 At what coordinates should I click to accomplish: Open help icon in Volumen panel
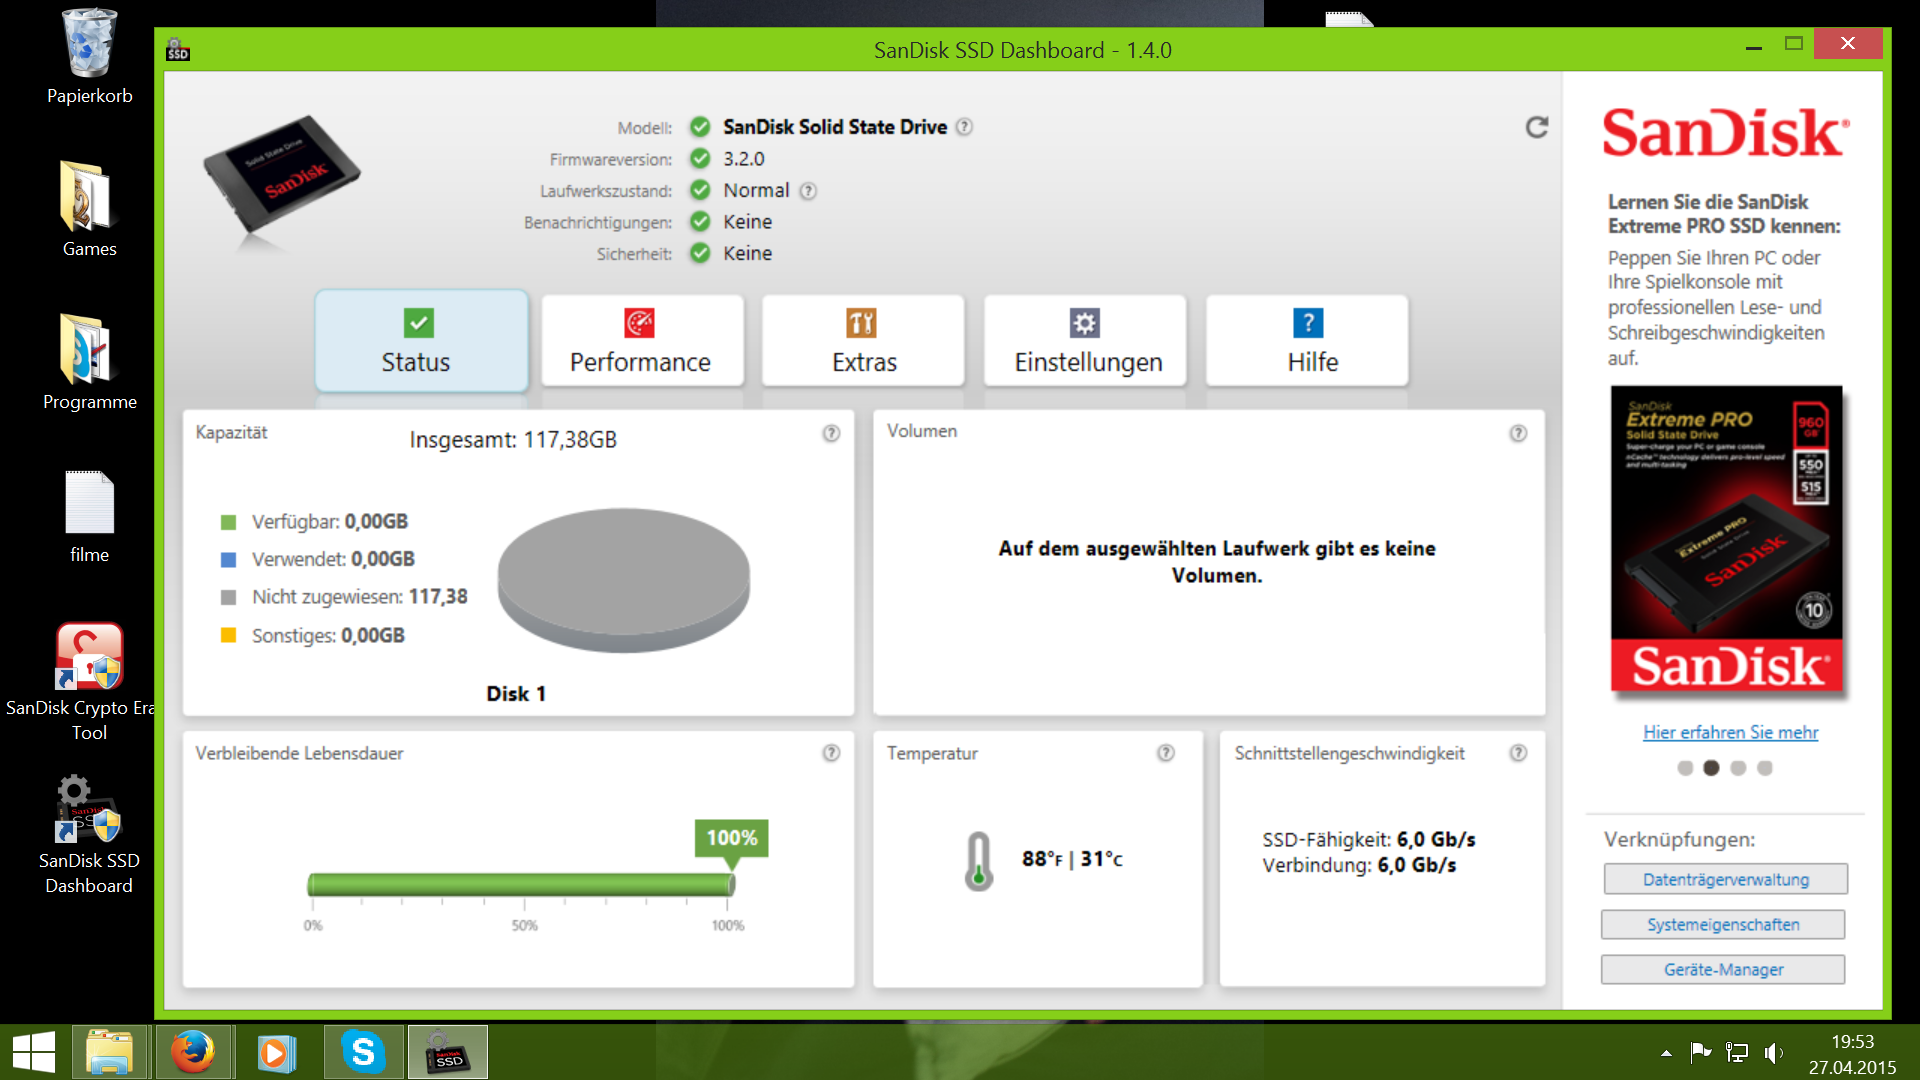[1518, 433]
